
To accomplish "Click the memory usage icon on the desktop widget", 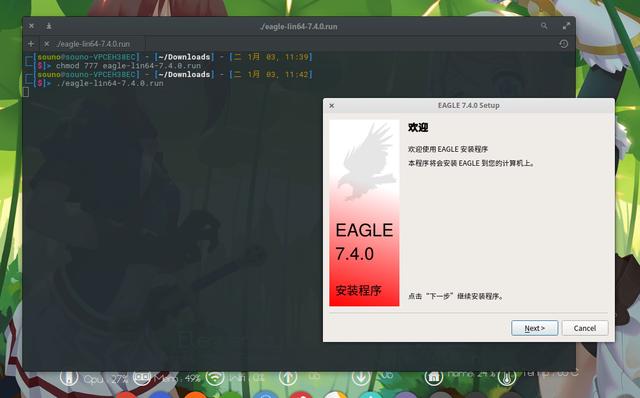I will pyautogui.click(x=142, y=377).
